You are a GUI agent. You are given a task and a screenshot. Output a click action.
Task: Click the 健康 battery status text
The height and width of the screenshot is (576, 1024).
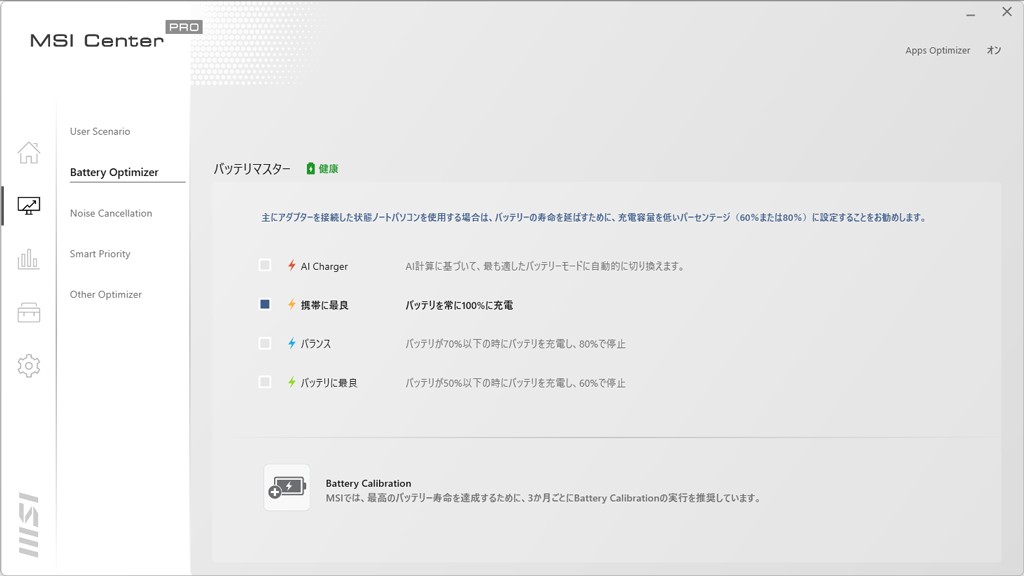pyautogui.click(x=328, y=168)
